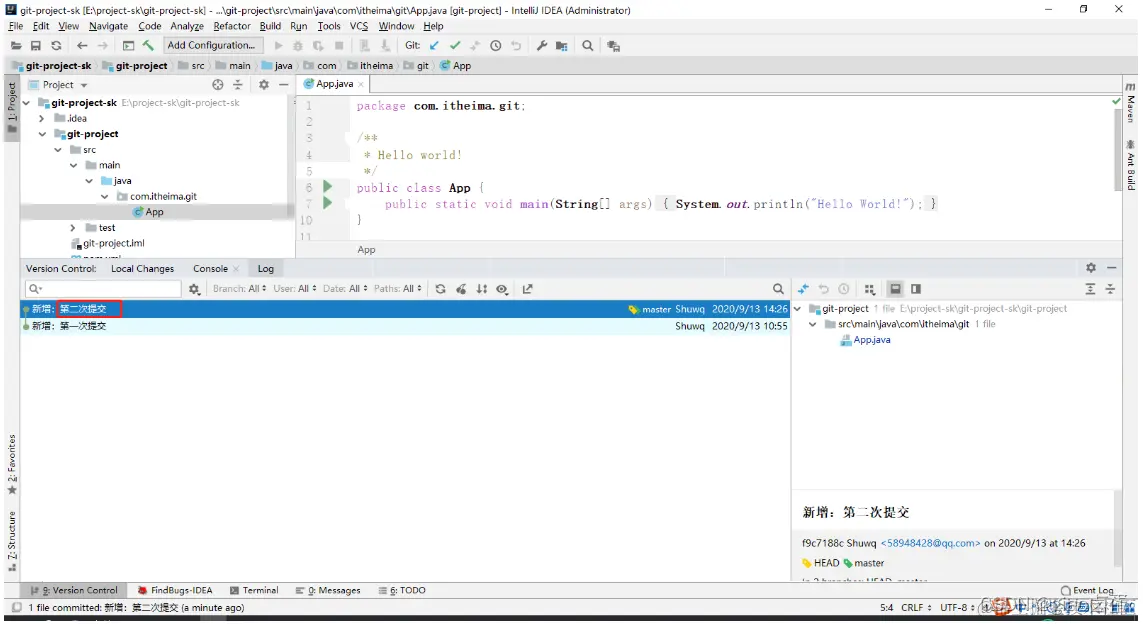The image size is (1143, 624).
Task: Click the Git Update Project arrow icon
Action: tap(434, 46)
